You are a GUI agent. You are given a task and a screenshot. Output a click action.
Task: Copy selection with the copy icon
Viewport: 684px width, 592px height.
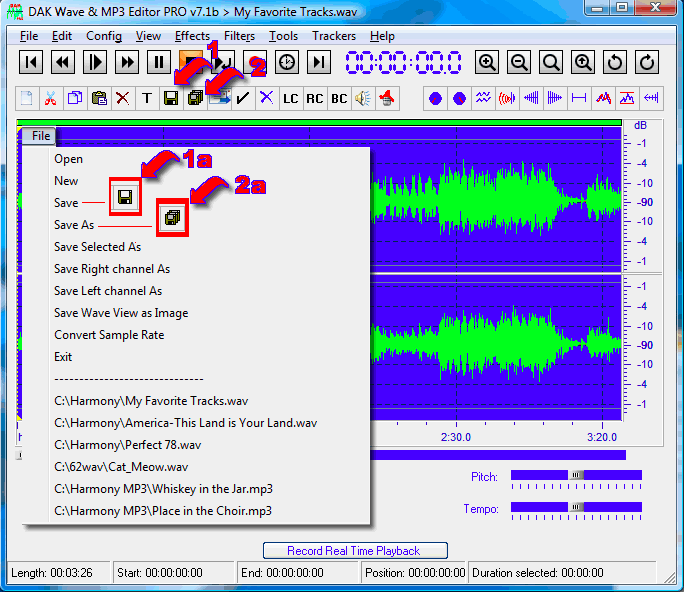pos(75,98)
